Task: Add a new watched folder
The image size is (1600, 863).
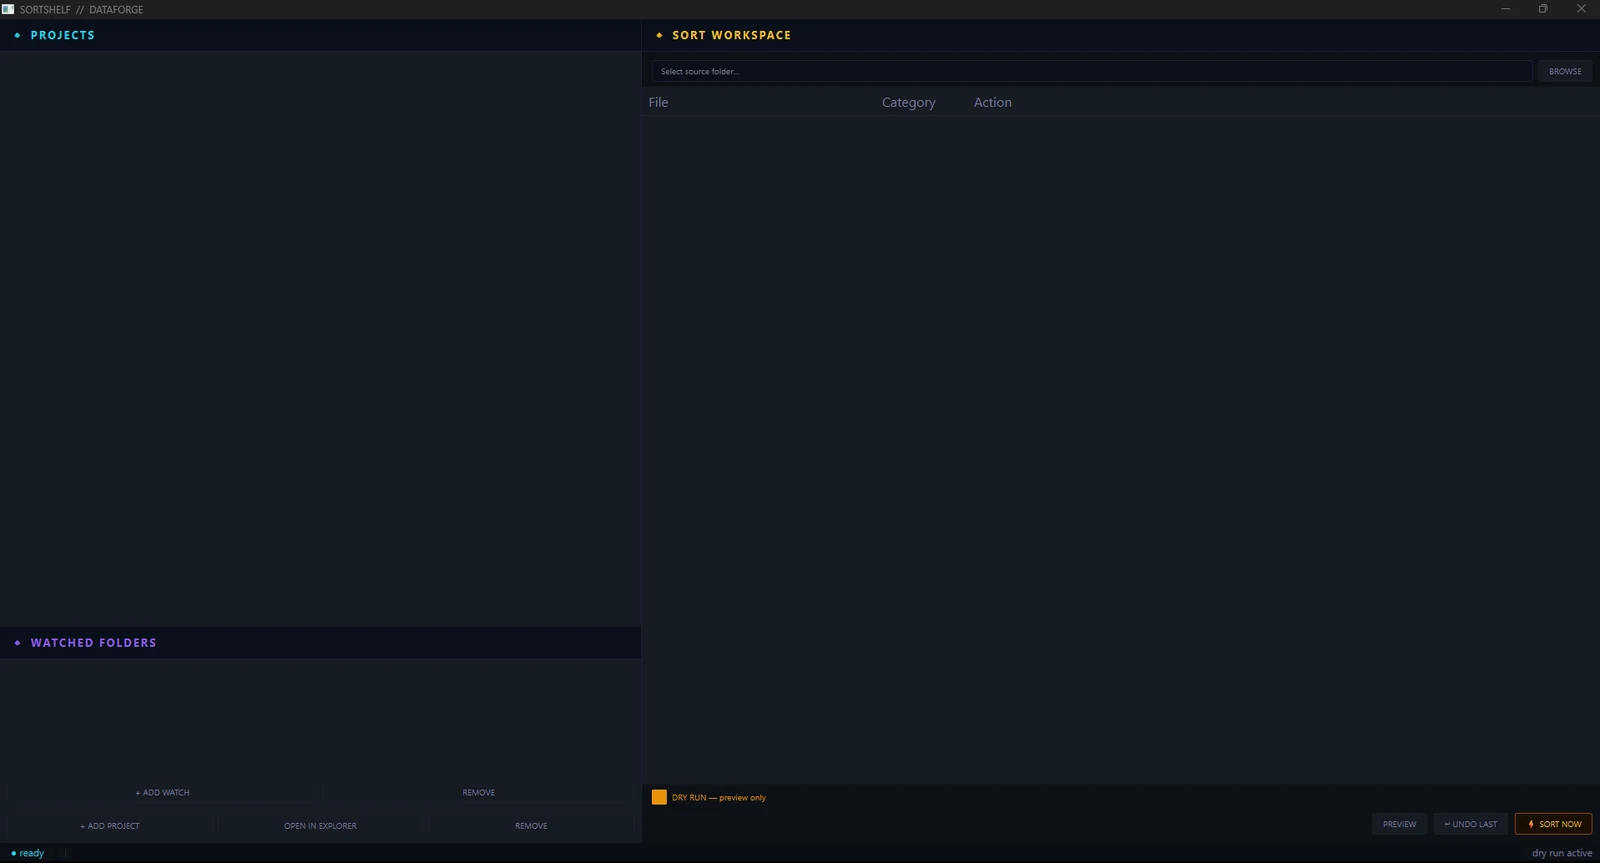Action: [x=163, y=792]
